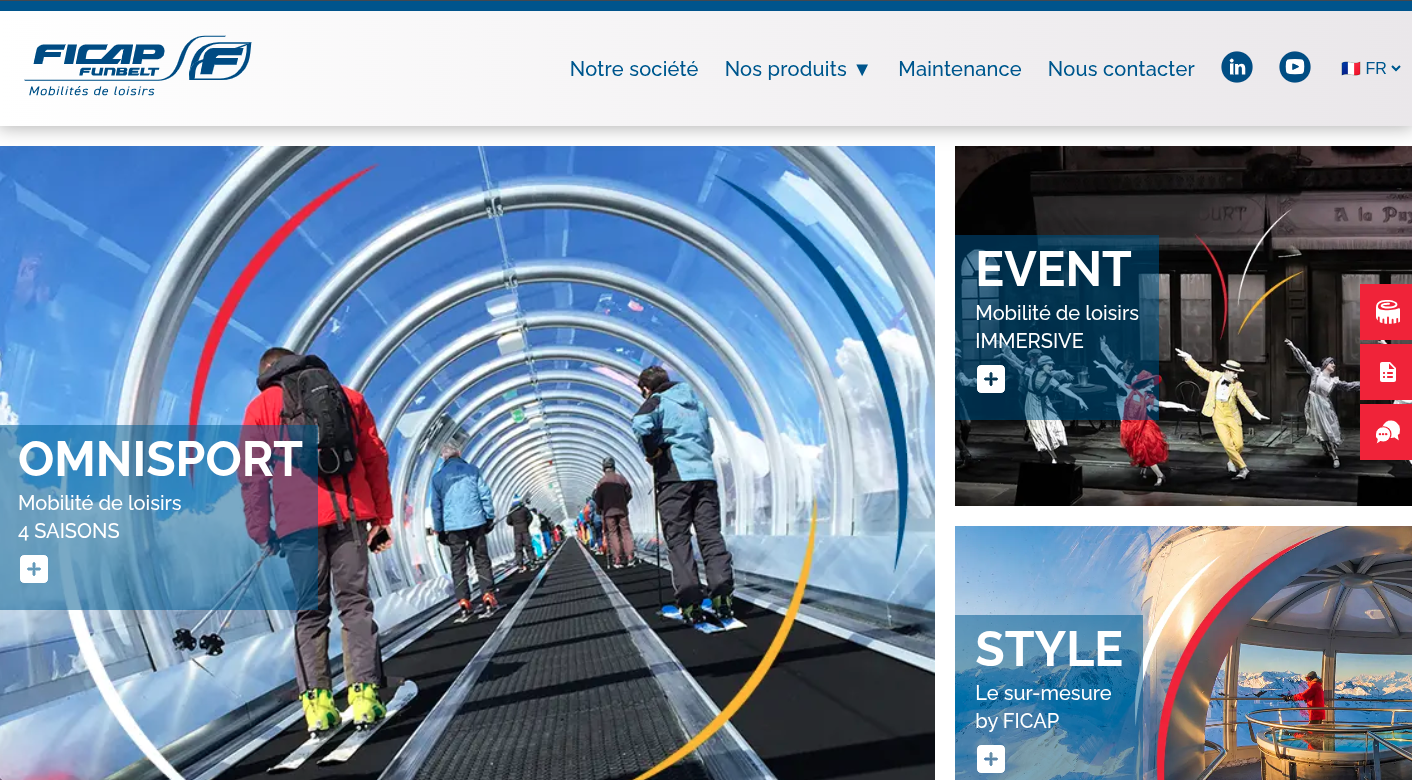Open the YouTube channel icon
Viewport: 1412px width, 780px height.
coord(1295,67)
